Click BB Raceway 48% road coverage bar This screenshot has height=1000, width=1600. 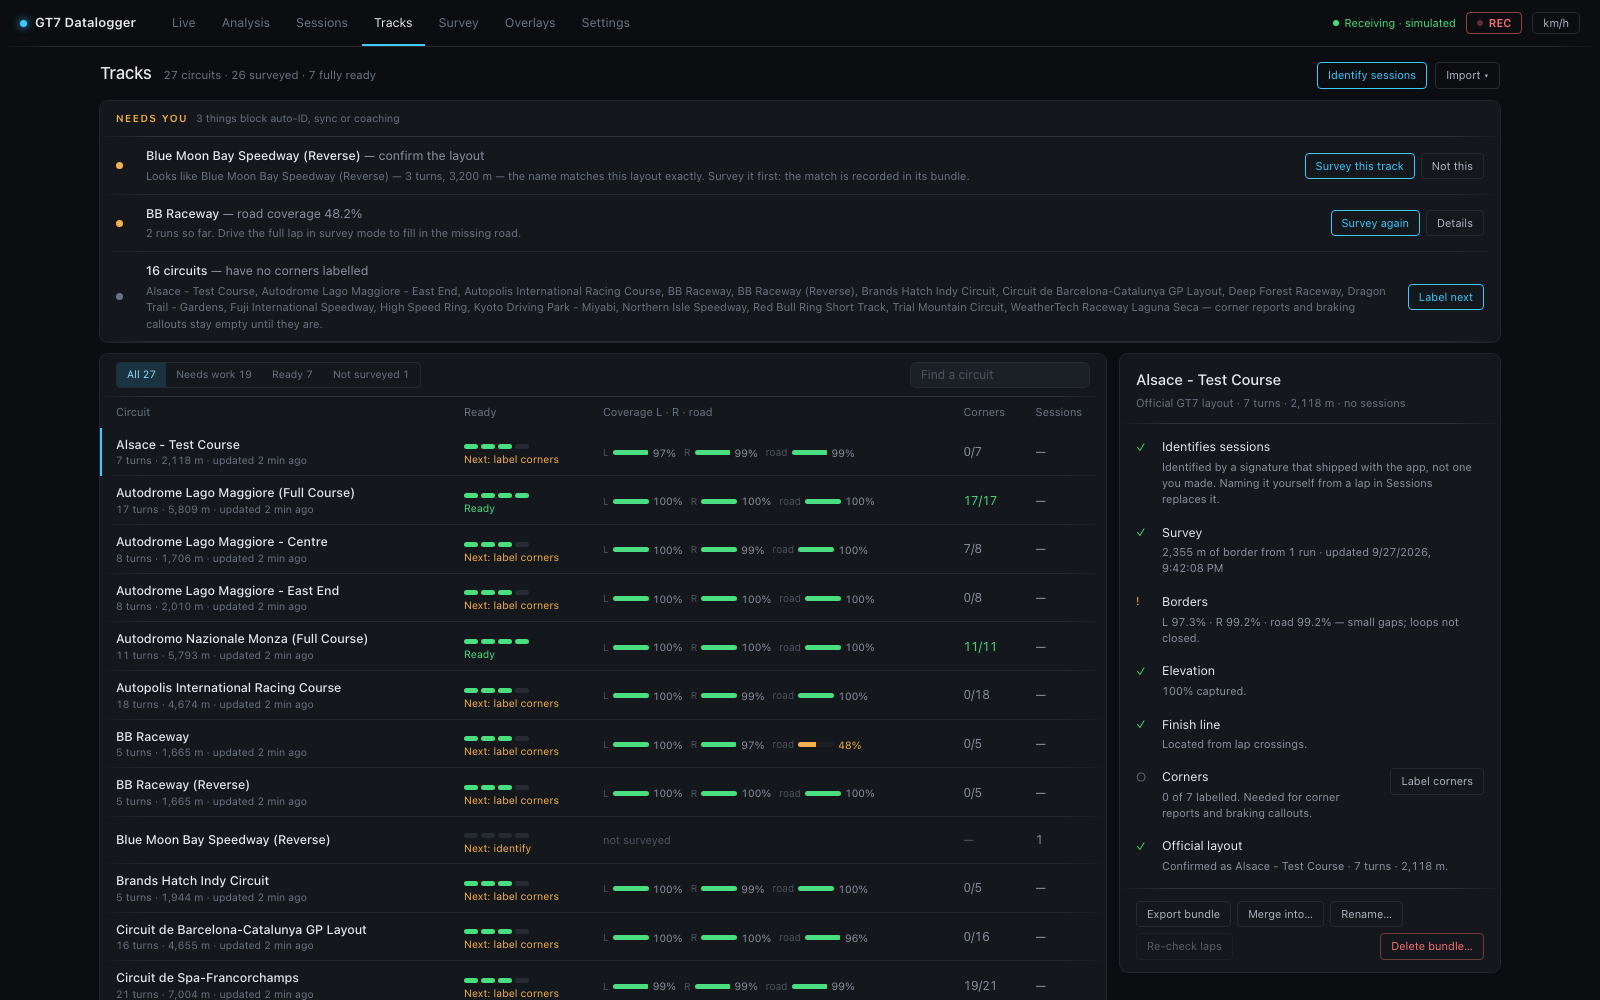[815, 745]
